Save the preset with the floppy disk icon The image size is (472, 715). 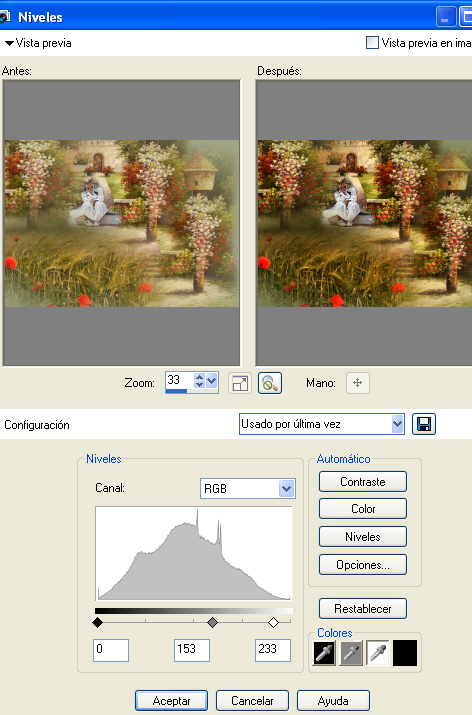tap(424, 424)
